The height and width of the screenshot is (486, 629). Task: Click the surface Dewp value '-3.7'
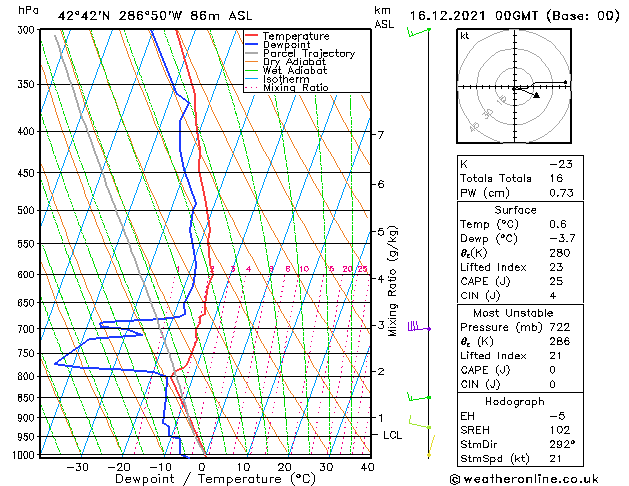pyautogui.click(x=562, y=239)
